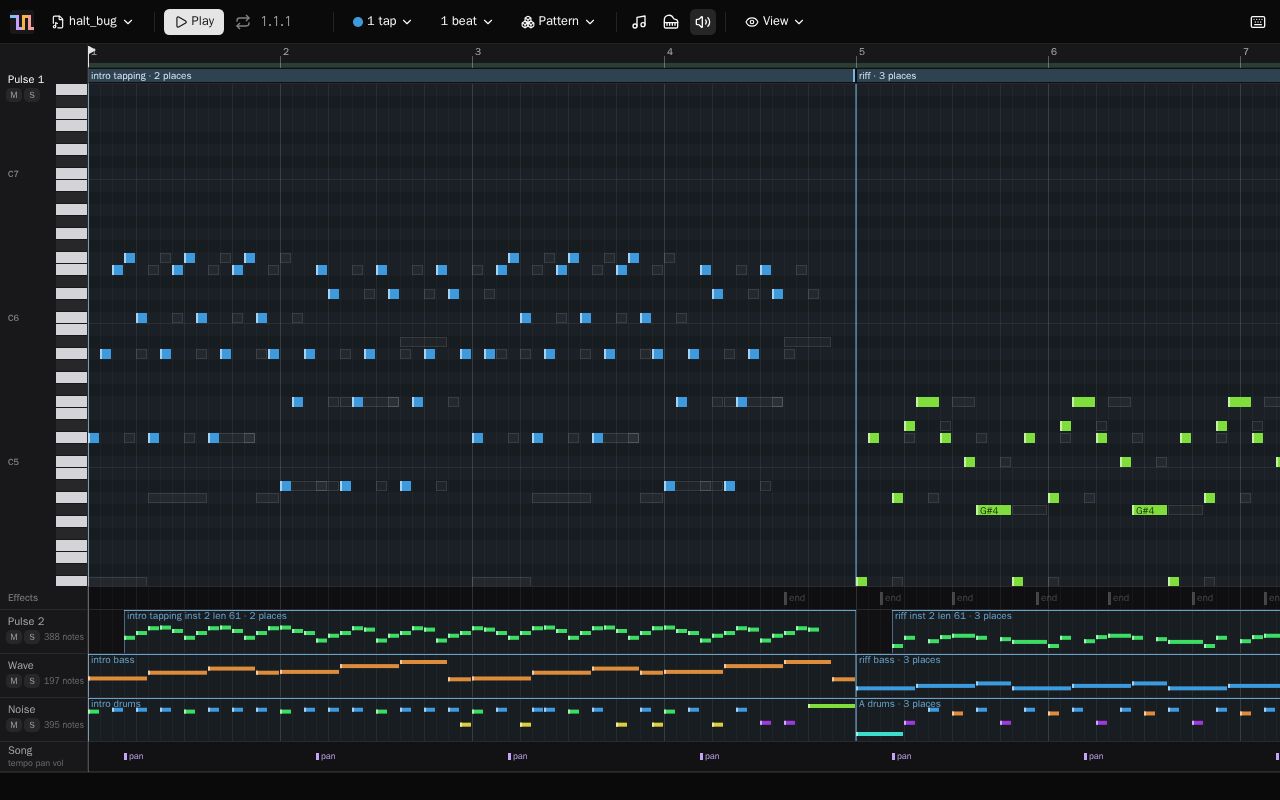Mute the Noise track
This screenshot has width=1280, height=800.
tap(14, 725)
